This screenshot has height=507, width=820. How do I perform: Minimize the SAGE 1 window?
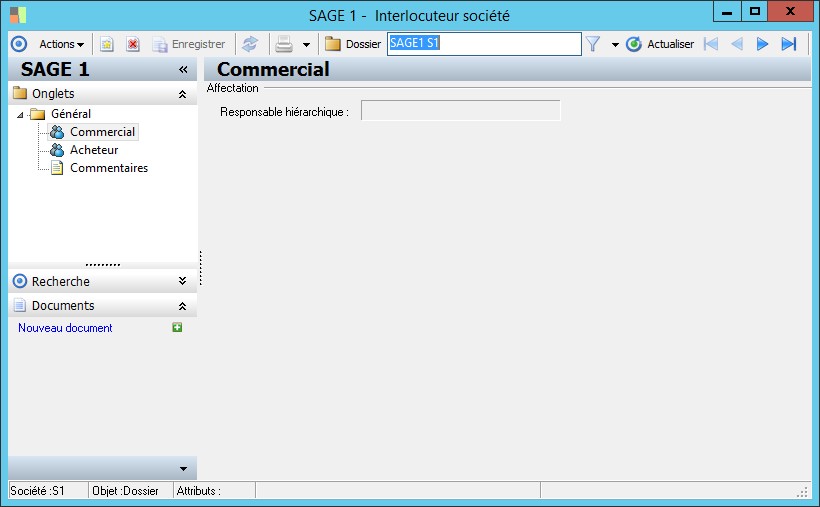(x=727, y=12)
